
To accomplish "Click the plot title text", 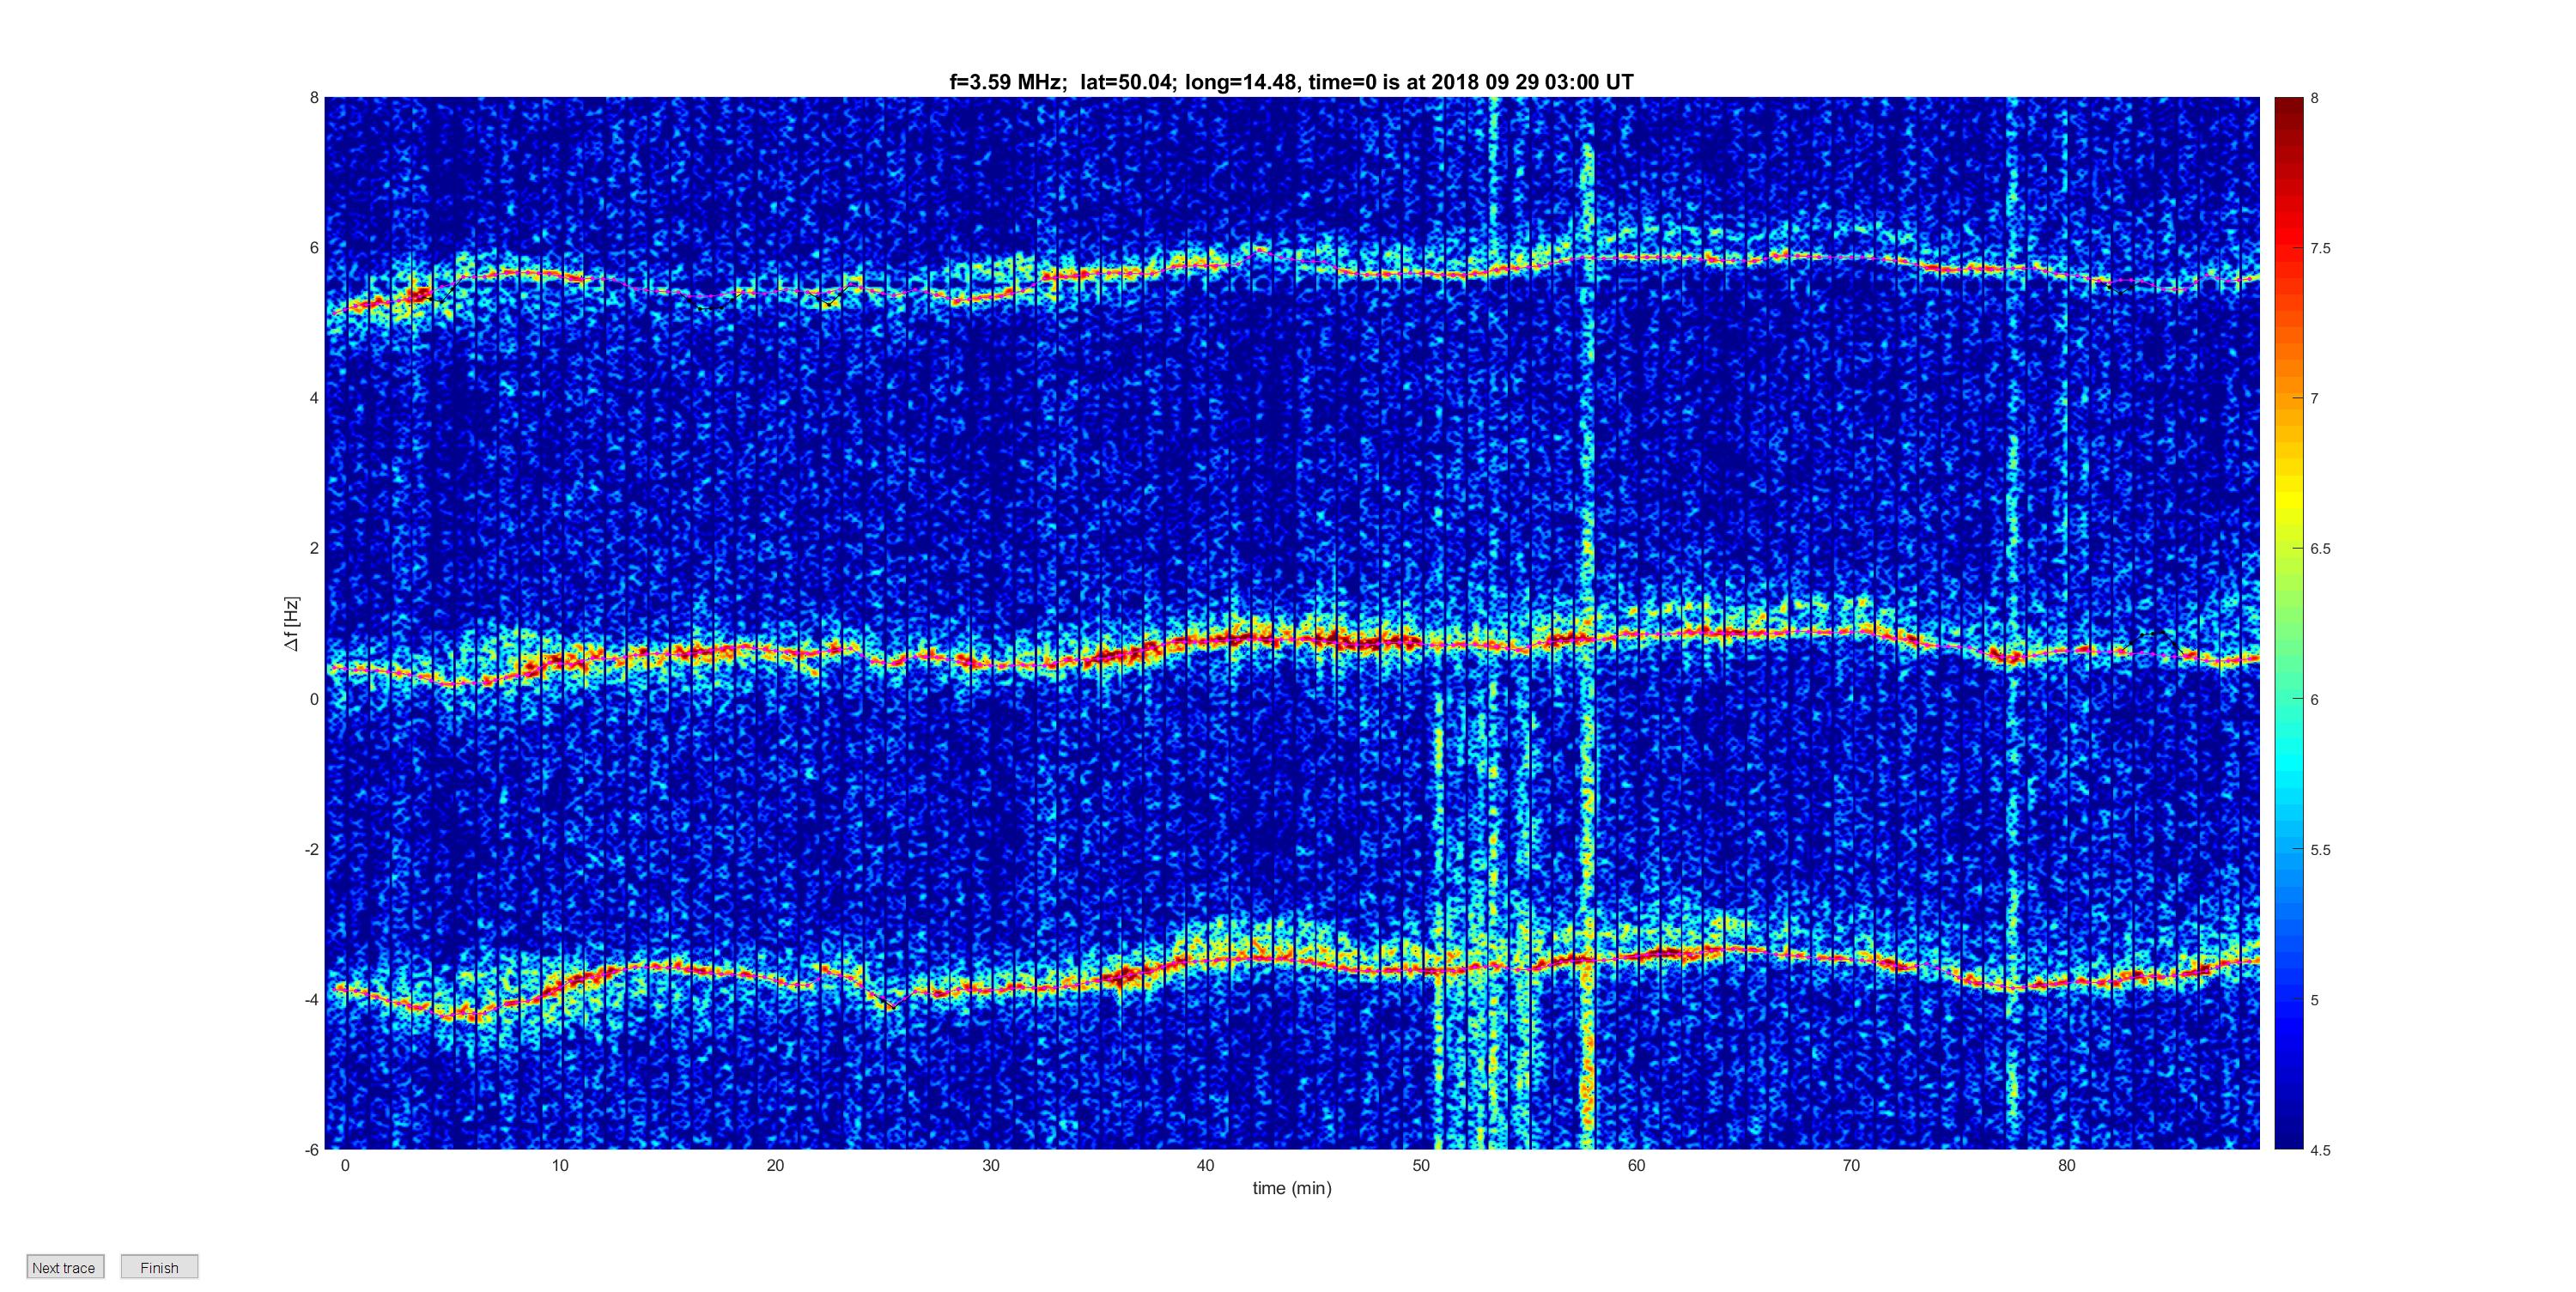I will (x=1291, y=82).
